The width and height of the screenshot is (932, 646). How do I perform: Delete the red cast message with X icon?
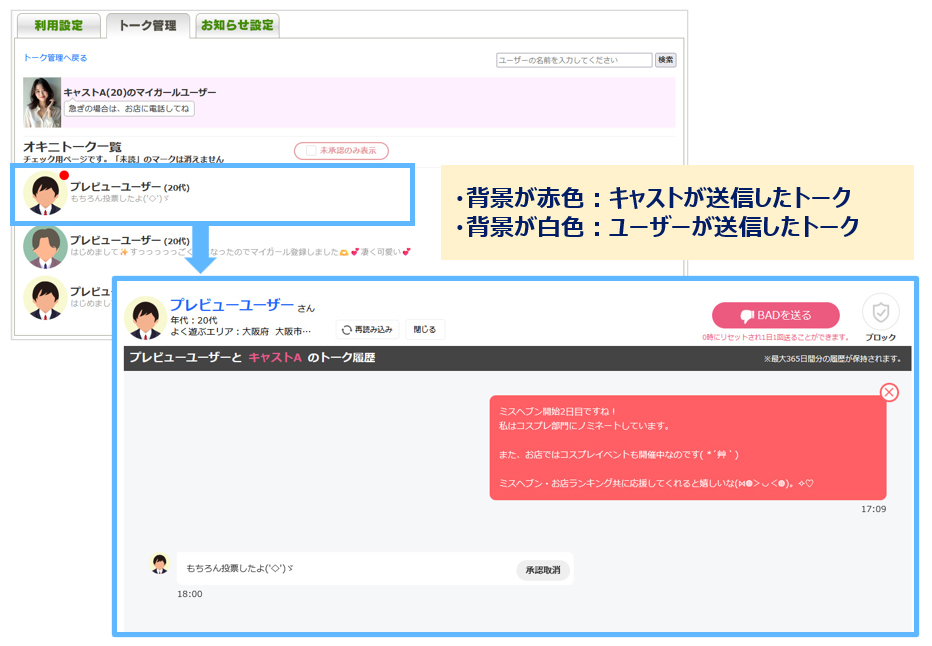(889, 392)
